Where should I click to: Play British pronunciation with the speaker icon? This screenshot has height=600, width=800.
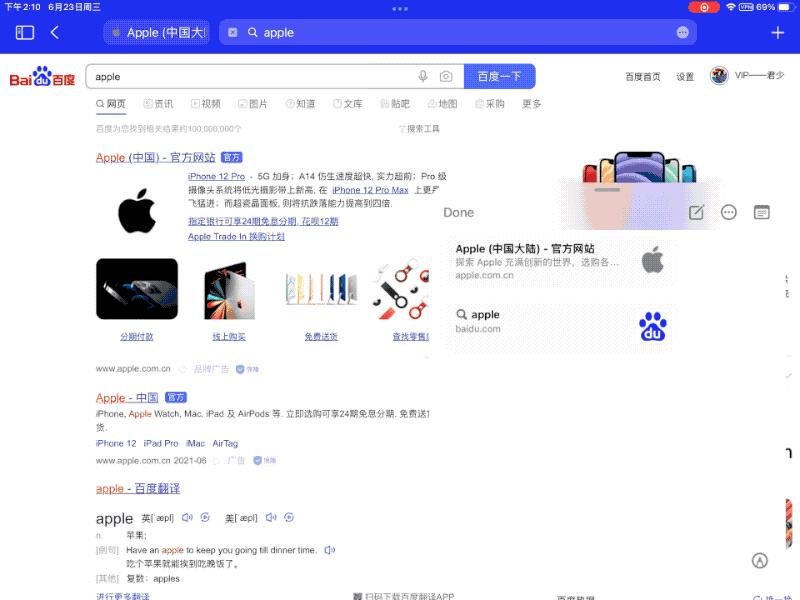click(188, 519)
